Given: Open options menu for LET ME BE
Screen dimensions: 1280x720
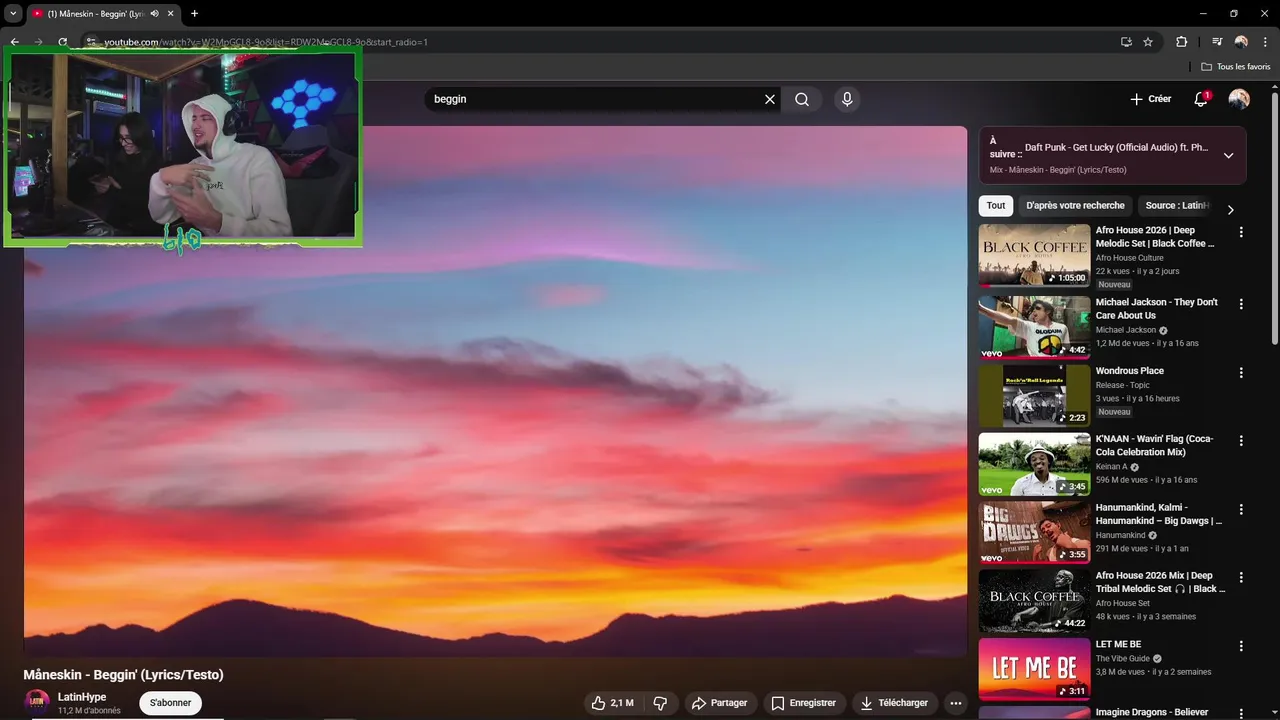Looking at the screenshot, I should point(1241,647).
